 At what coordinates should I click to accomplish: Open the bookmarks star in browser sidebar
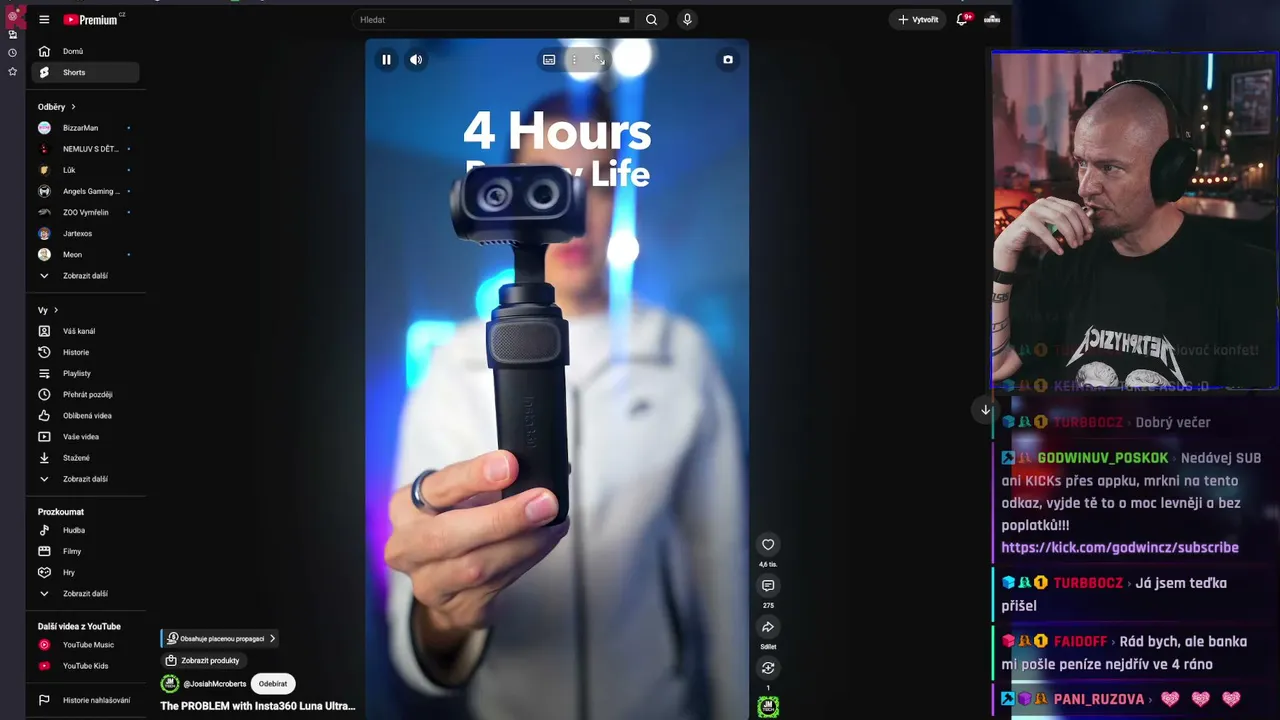[12, 72]
